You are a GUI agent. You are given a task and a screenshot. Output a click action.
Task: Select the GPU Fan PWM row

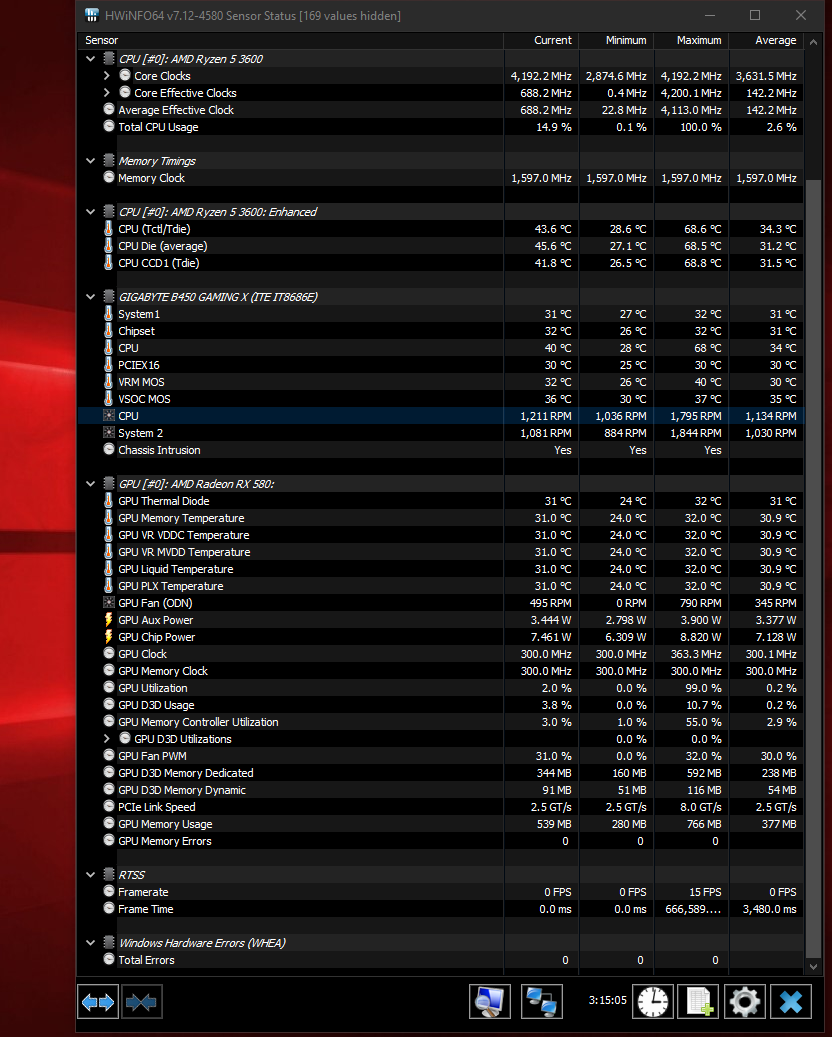[441, 755]
